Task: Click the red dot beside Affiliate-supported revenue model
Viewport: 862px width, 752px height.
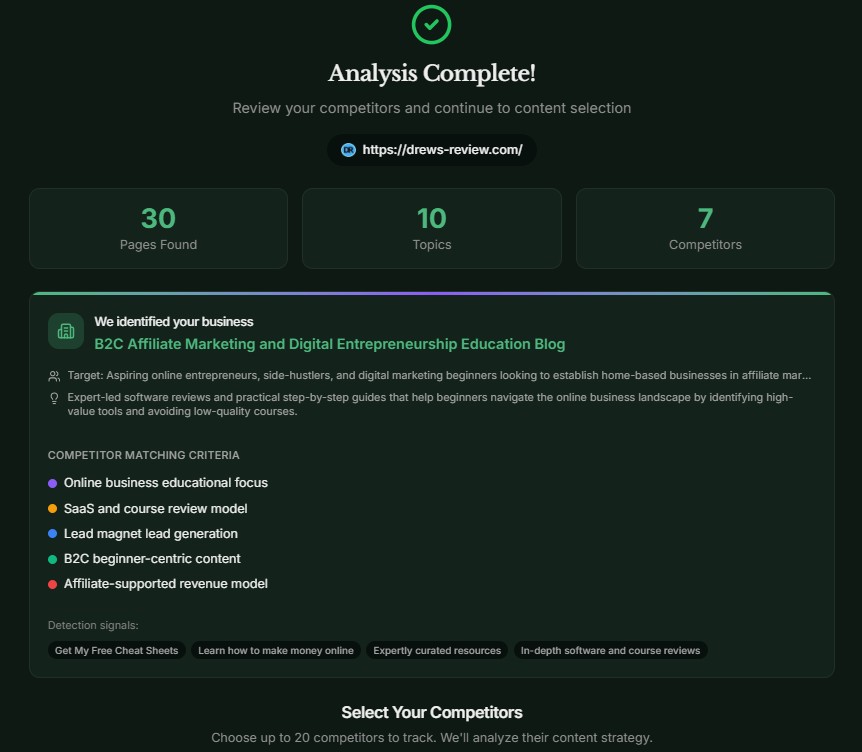Action: click(x=53, y=584)
